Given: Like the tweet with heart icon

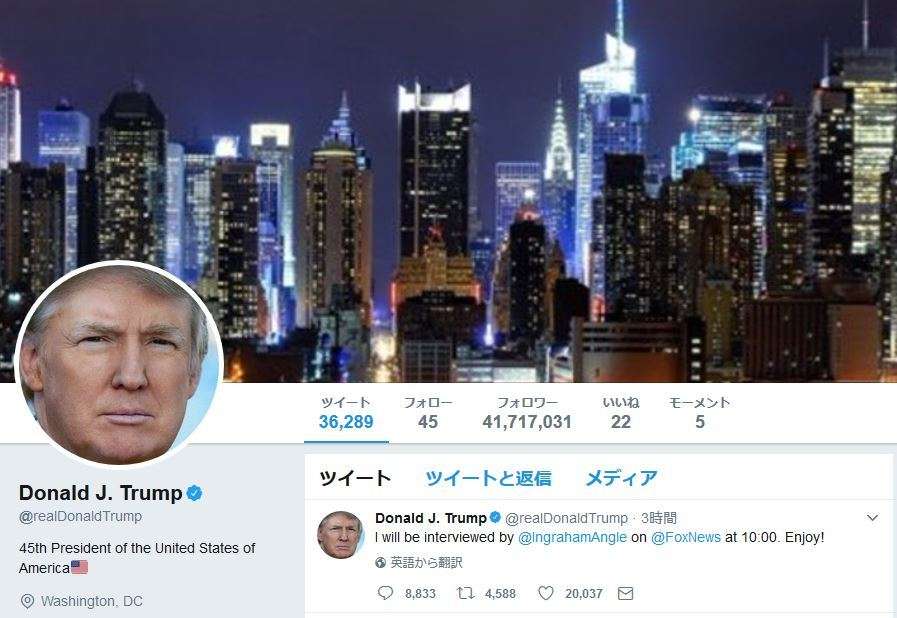Looking at the screenshot, I should (x=546, y=593).
